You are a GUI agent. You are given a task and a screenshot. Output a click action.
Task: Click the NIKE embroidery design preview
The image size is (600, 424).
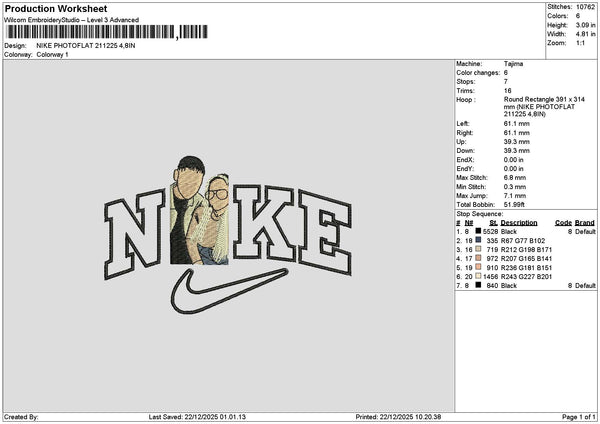click(x=228, y=235)
